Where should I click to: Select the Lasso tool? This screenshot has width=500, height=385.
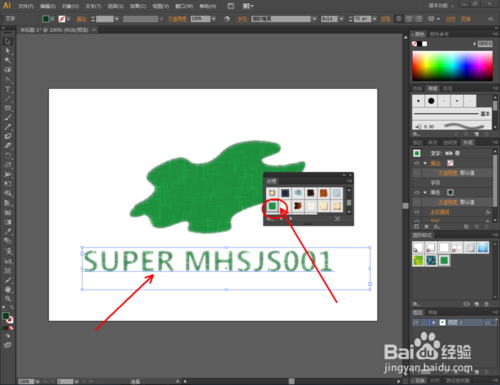pyautogui.click(x=8, y=70)
